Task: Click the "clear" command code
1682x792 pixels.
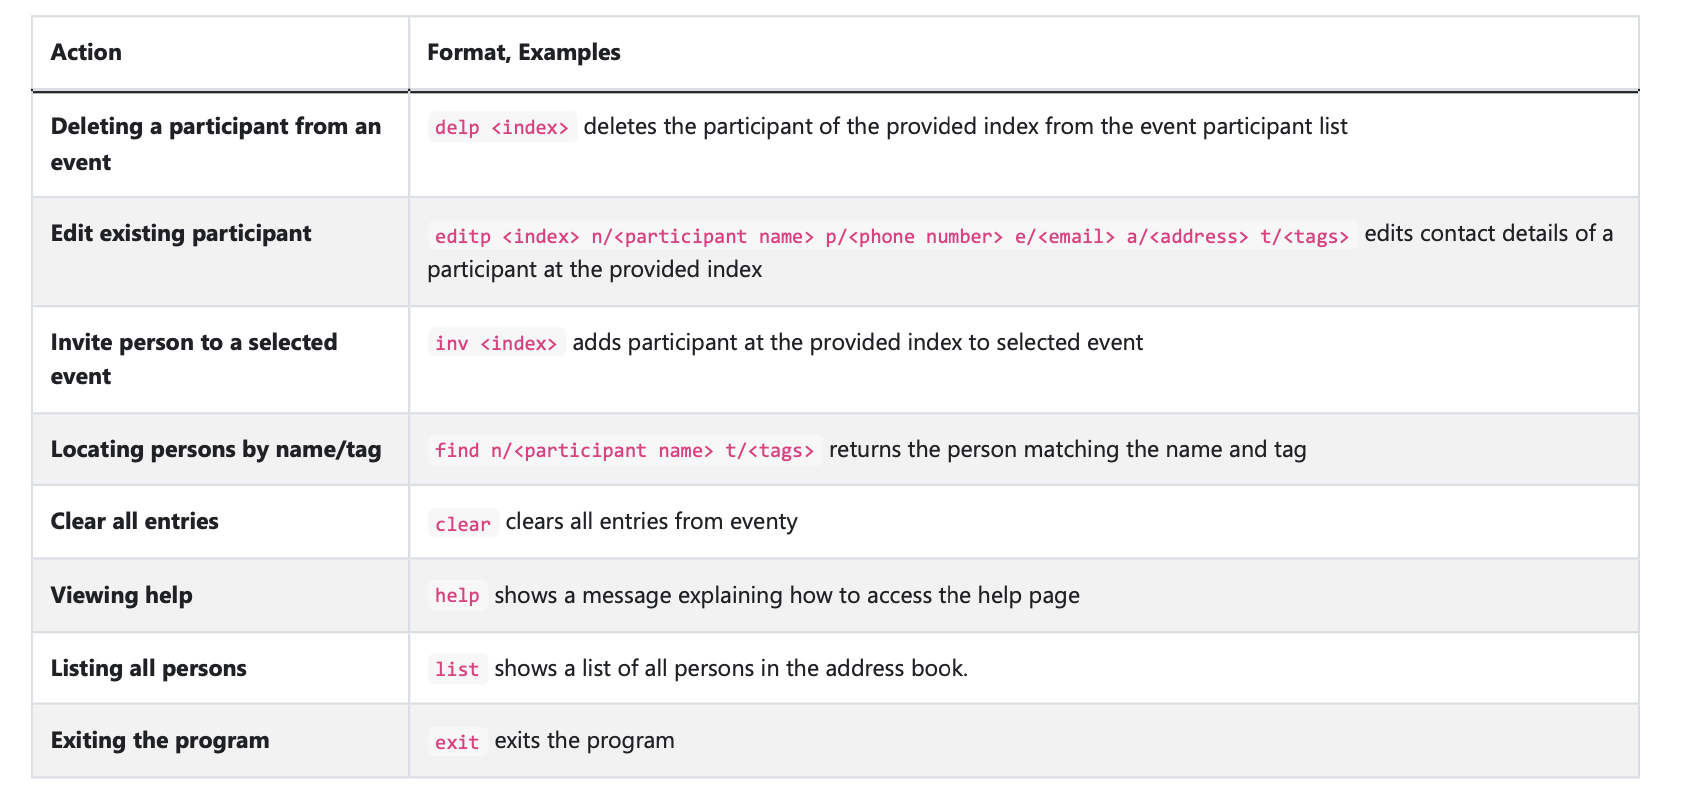Action: [x=463, y=524]
